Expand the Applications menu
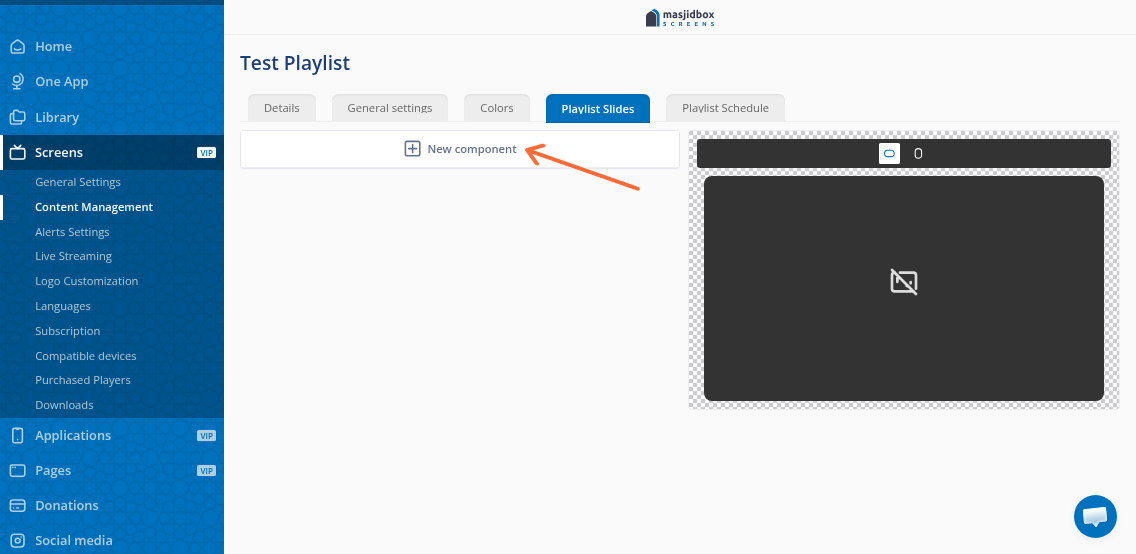Screen dimensions: 1136x554 tap(112, 435)
